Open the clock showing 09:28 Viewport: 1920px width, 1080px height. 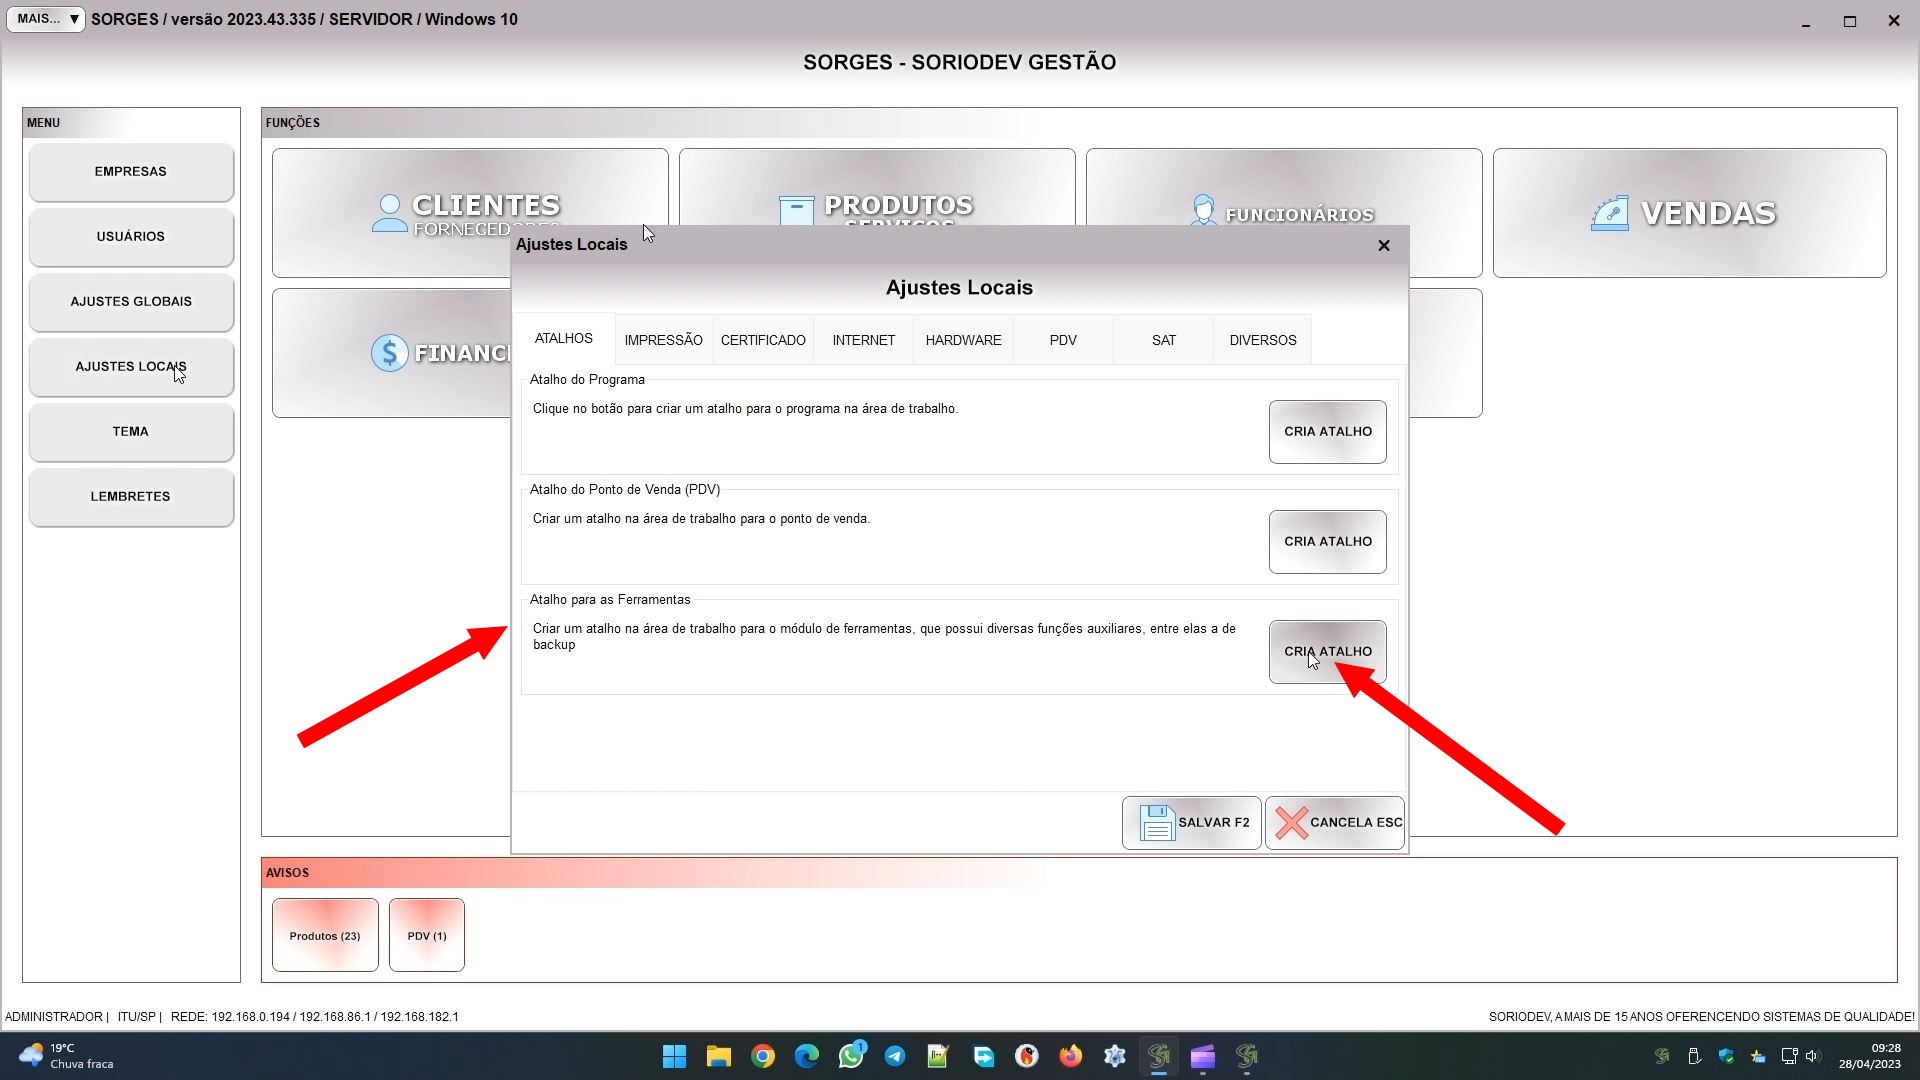[1869, 1057]
